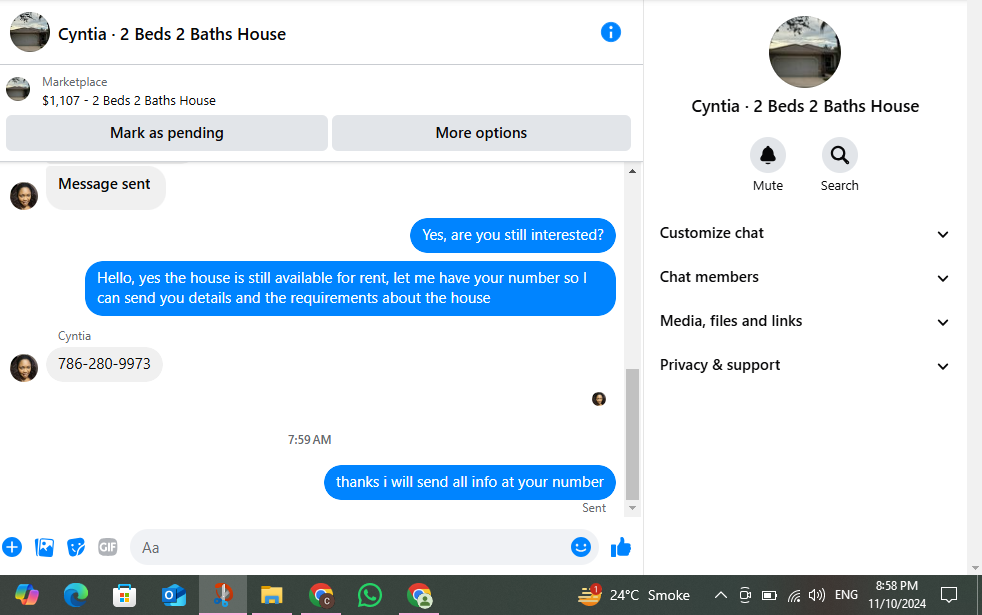Viewport: 982px width, 615px height.
Task: Click the Aa message input field
Action: tap(351, 547)
